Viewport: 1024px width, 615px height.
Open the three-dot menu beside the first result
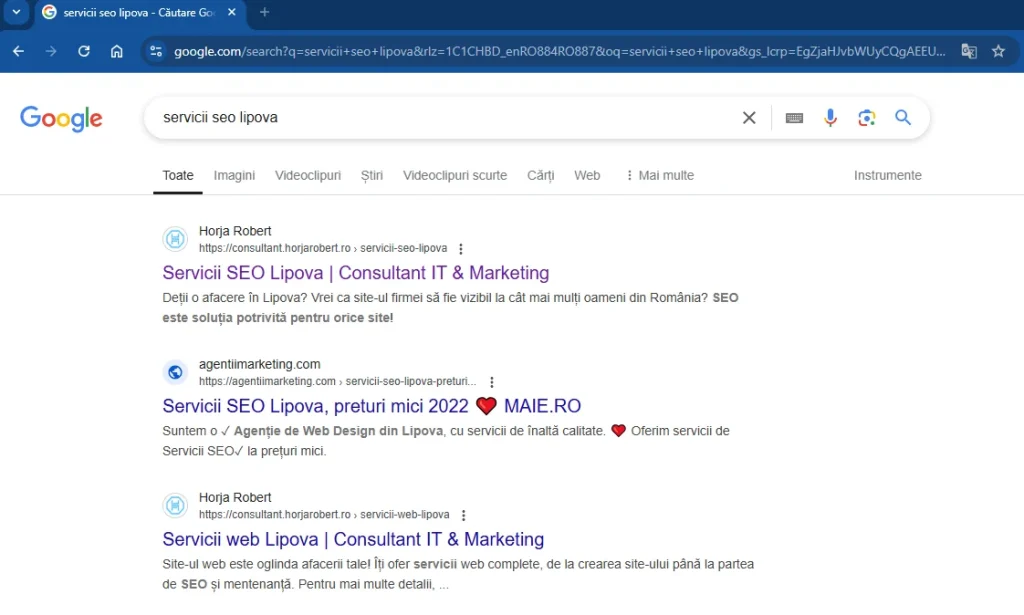(x=459, y=248)
